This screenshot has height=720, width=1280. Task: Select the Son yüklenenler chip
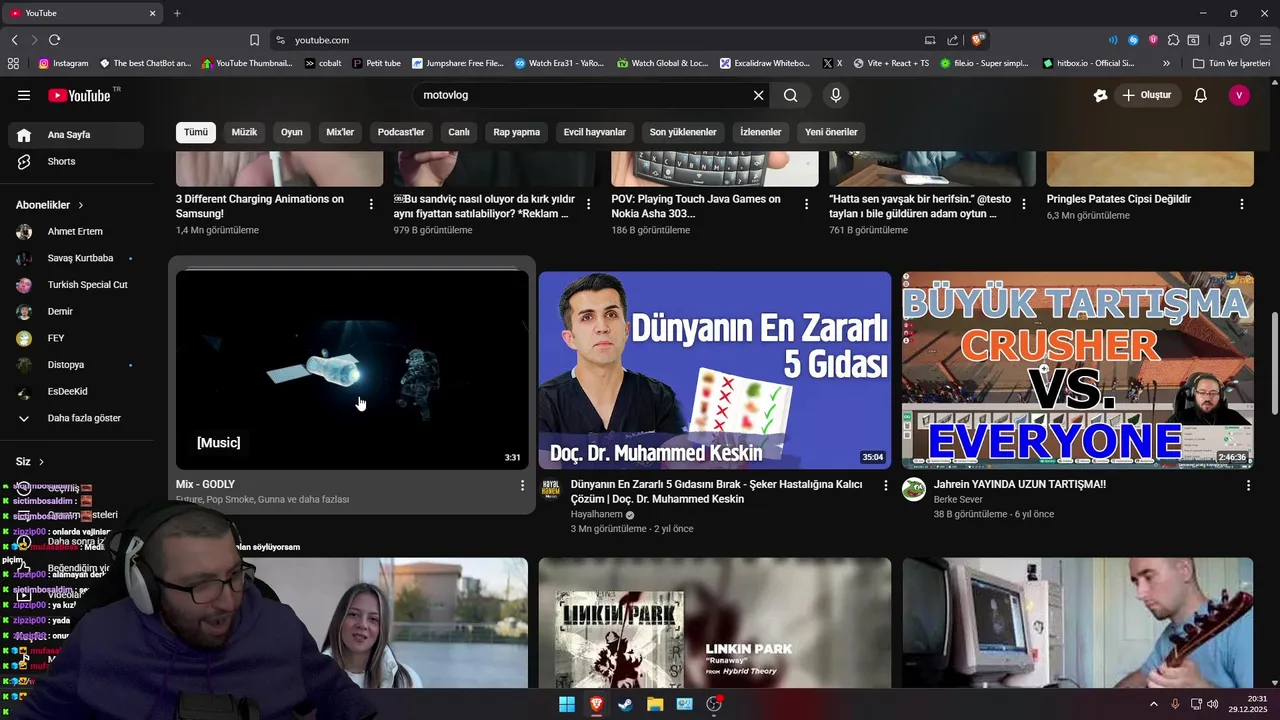pyautogui.click(x=683, y=132)
